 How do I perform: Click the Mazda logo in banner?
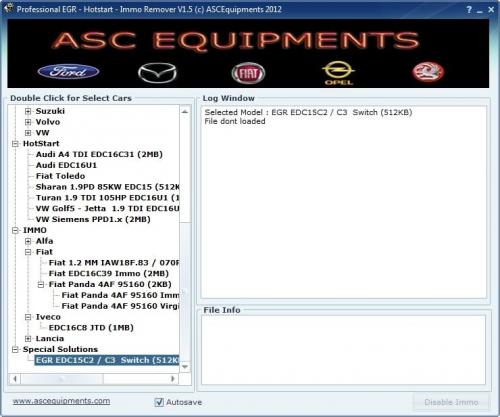[x=157, y=73]
